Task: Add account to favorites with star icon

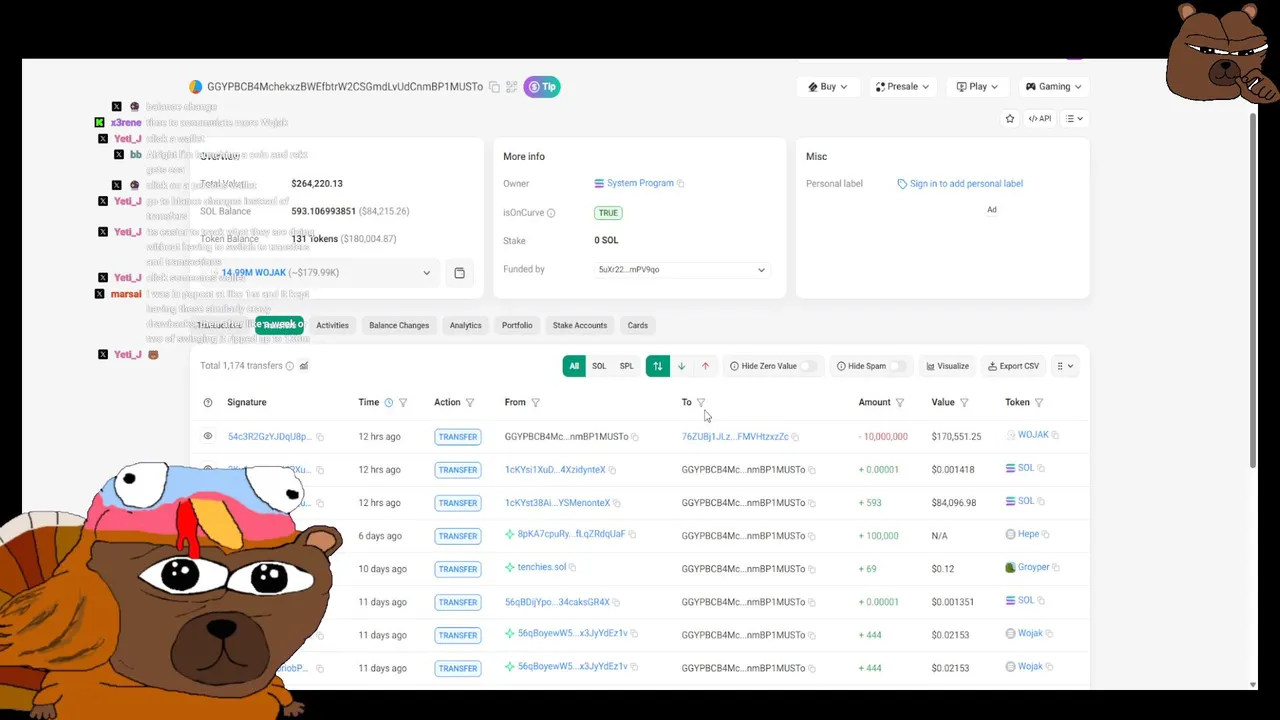Action: point(1010,119)
